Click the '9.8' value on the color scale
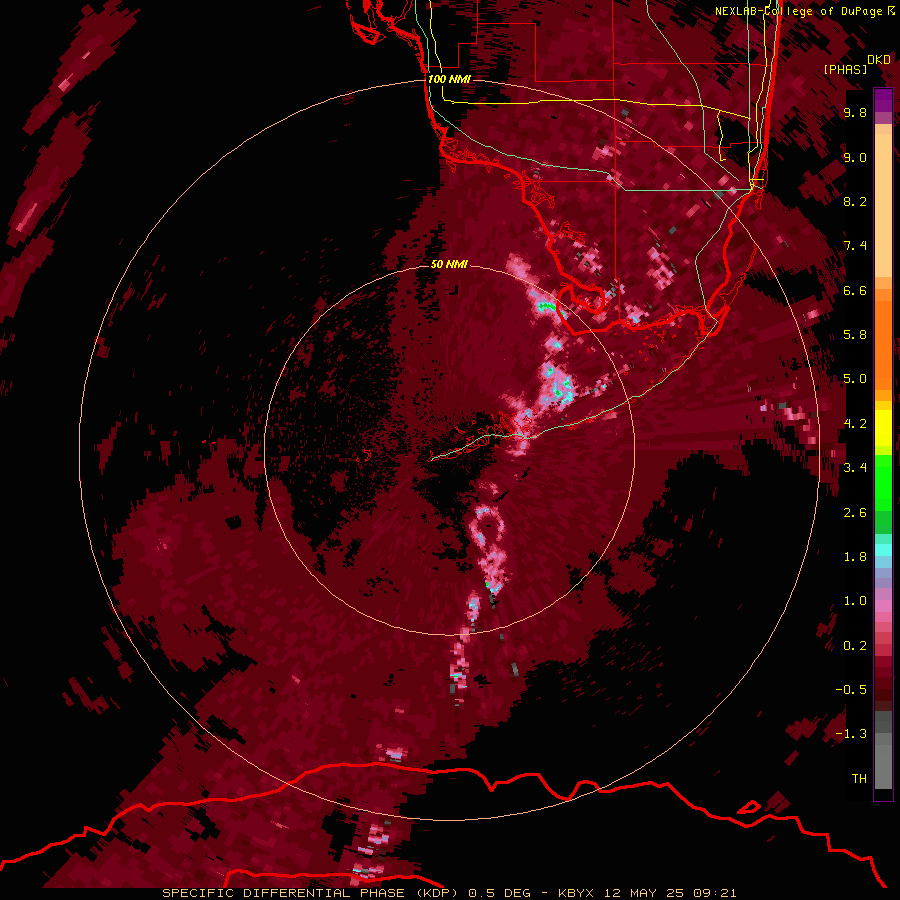Viewport: 900px width, 900px height. point(855,113)
